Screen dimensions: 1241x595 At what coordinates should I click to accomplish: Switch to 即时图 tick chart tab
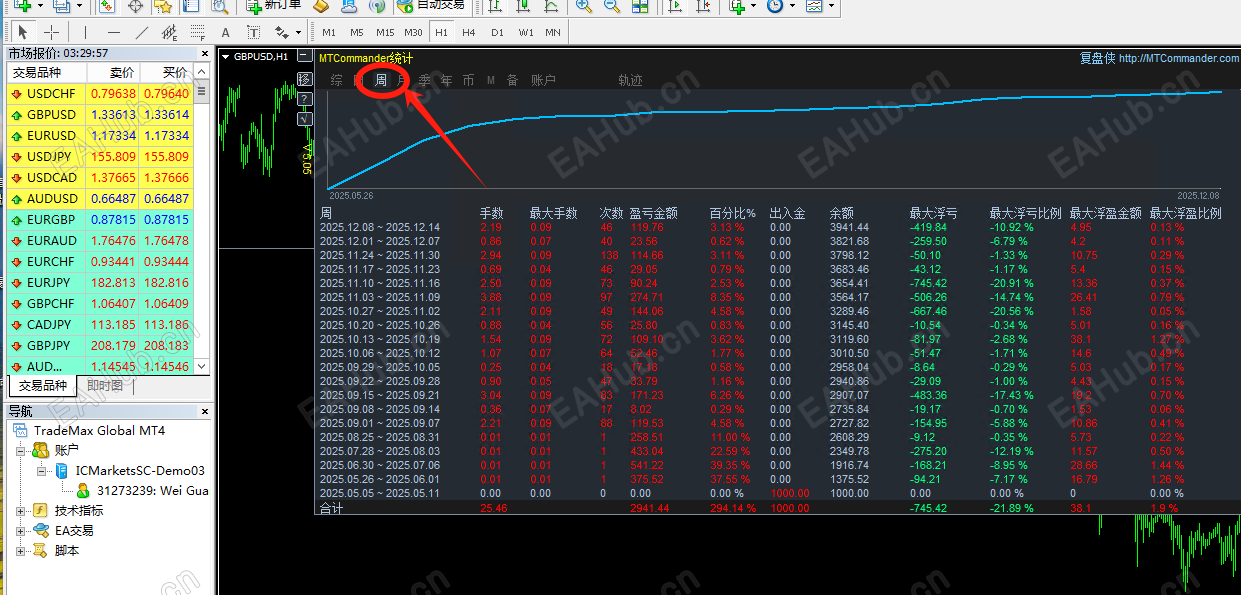(x=105, y=386)
